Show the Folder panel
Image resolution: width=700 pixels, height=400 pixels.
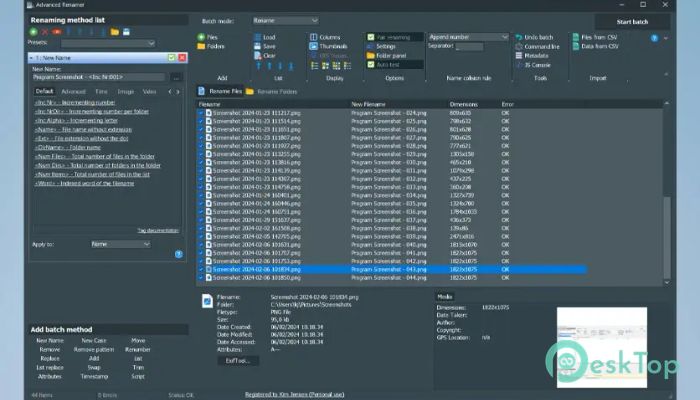(x=387, y=55)
